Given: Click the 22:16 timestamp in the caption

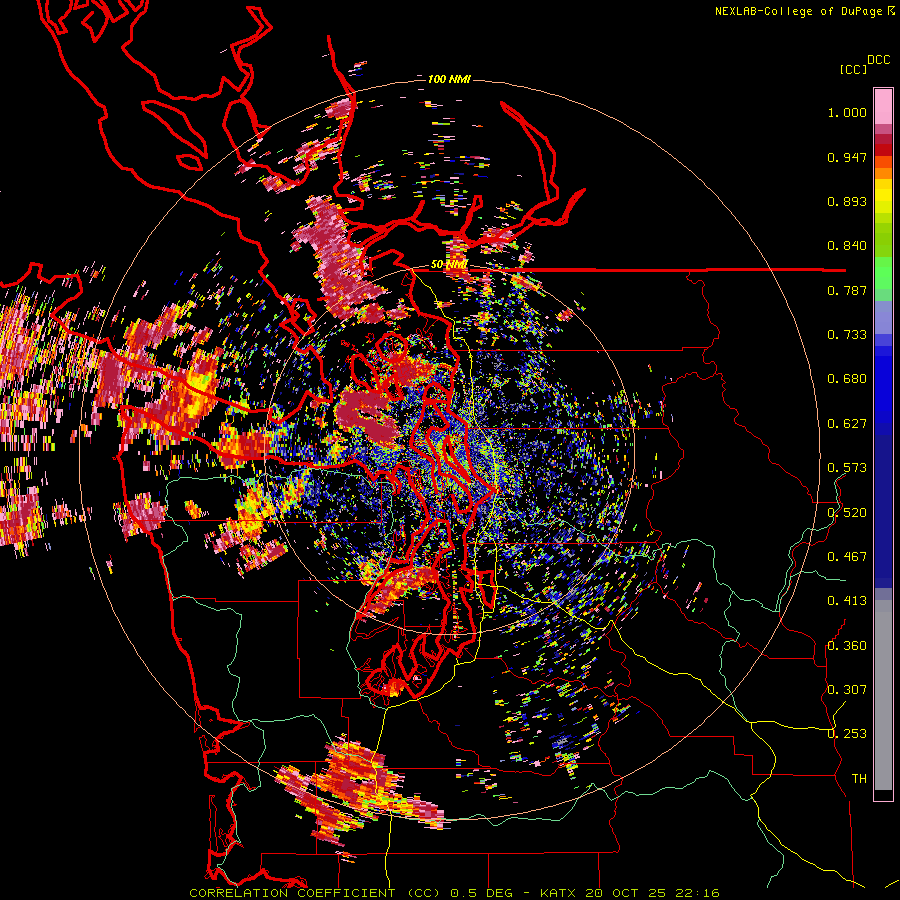Looking at the screenshot, I should coord(697,893).
